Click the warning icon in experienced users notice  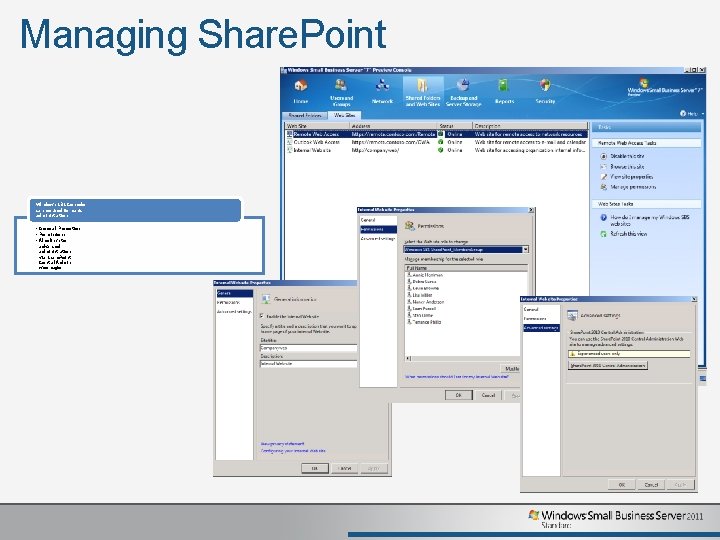click(x=572, y=354)
